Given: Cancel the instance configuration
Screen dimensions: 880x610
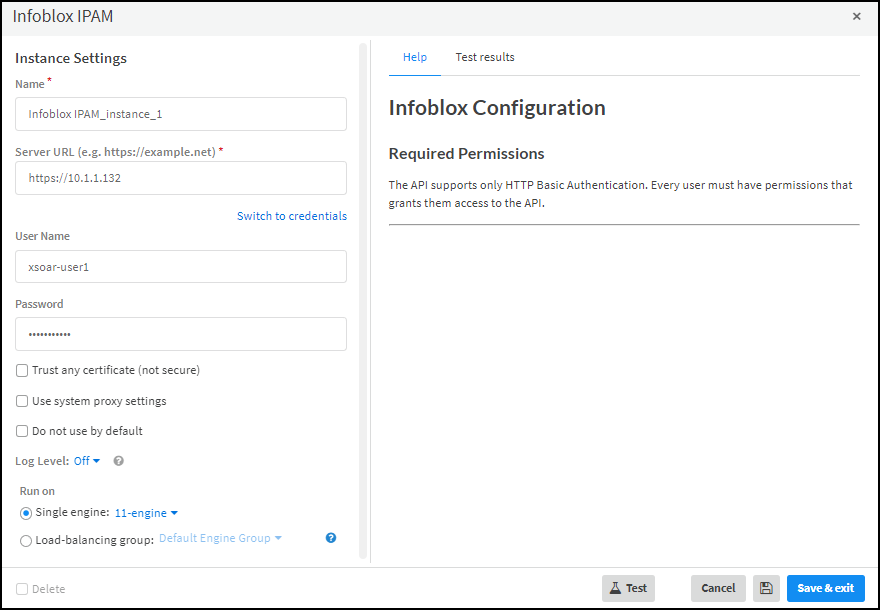Looking at the screenshot, I should coord(718,588).
